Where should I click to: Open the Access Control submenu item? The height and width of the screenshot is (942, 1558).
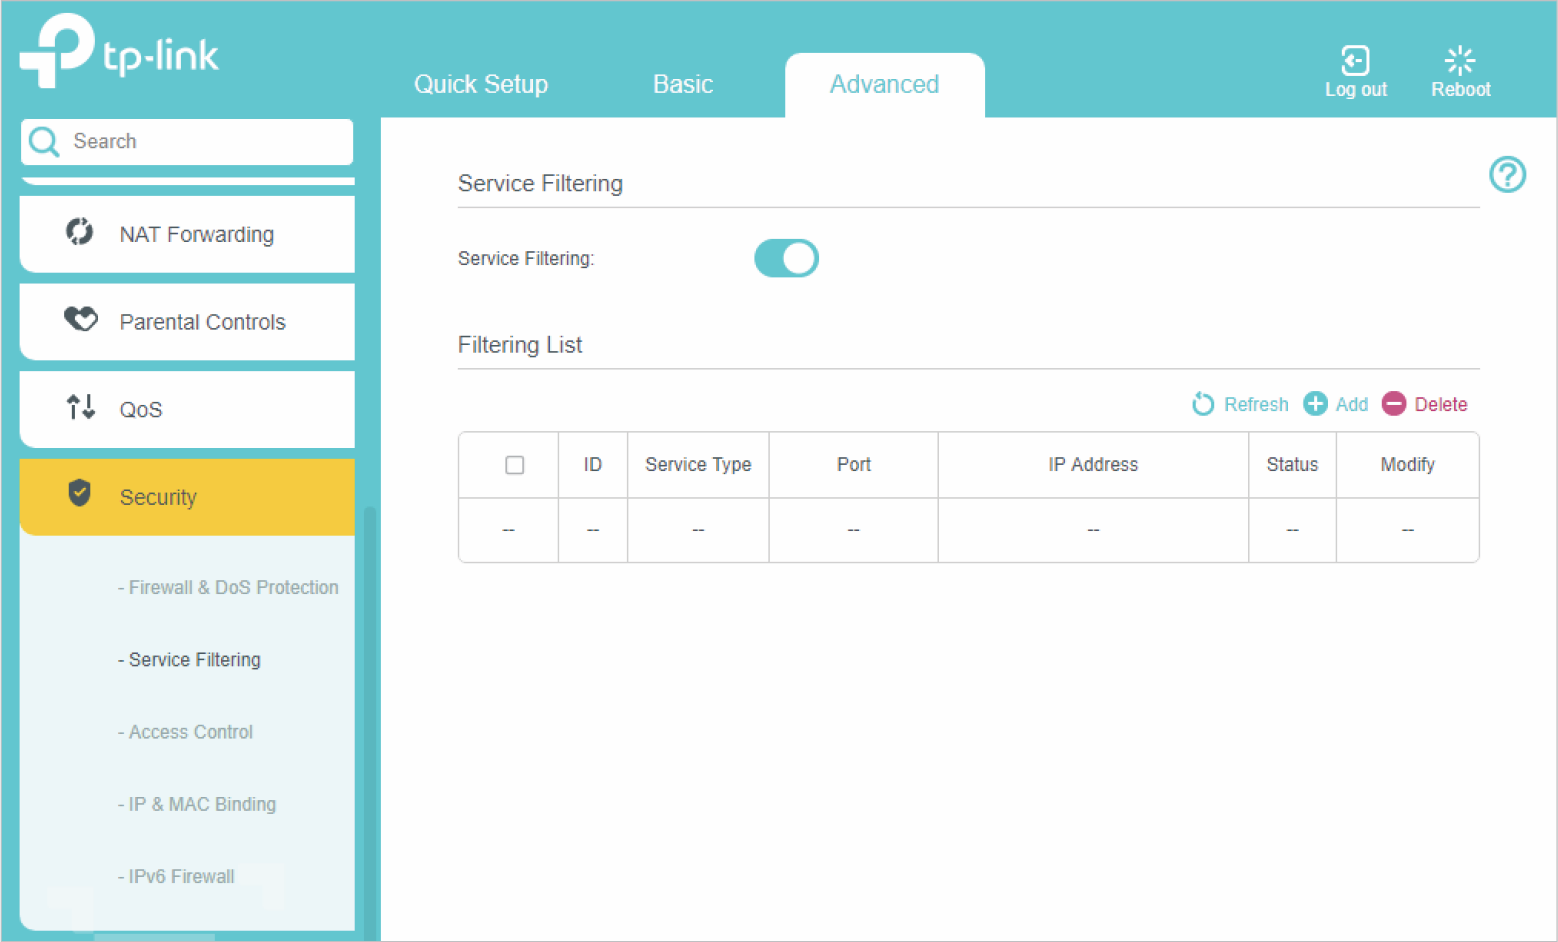[x=190, y=732]
